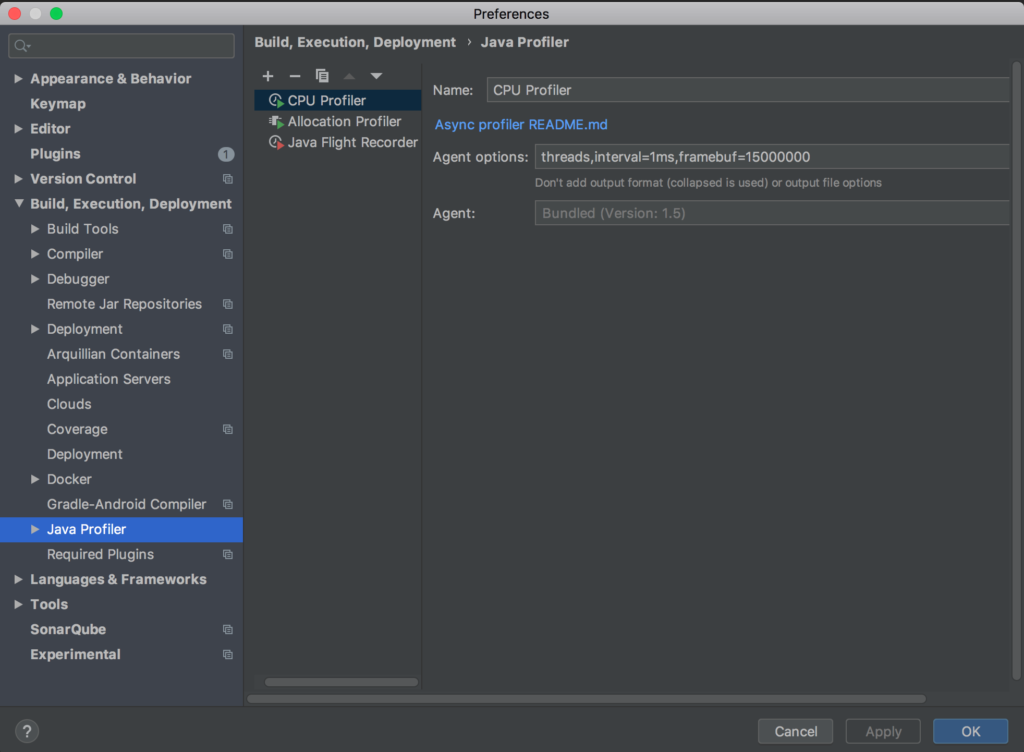Remove the selected profiler configuration
This screenshot has width=1024, height=752.
[294, 76]
